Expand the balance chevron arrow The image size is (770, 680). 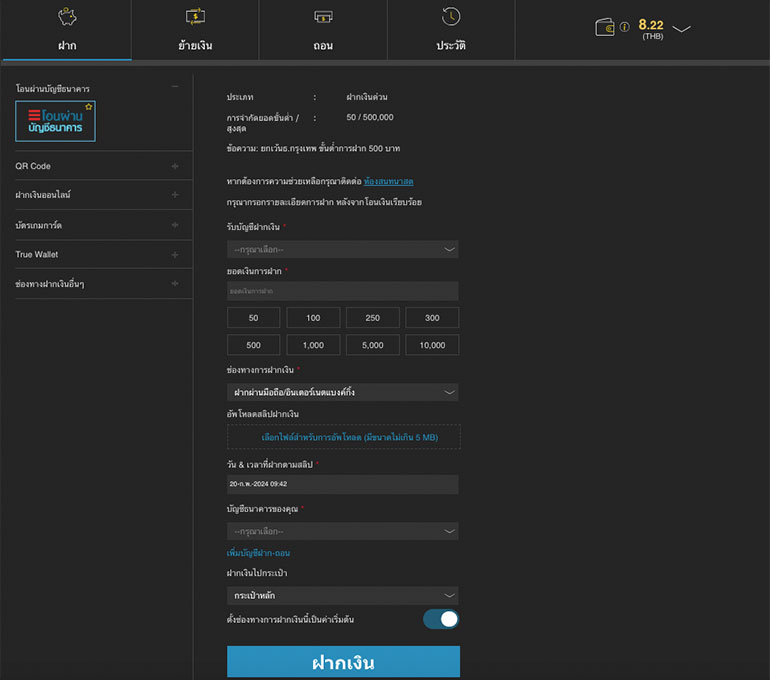[681, 29]
